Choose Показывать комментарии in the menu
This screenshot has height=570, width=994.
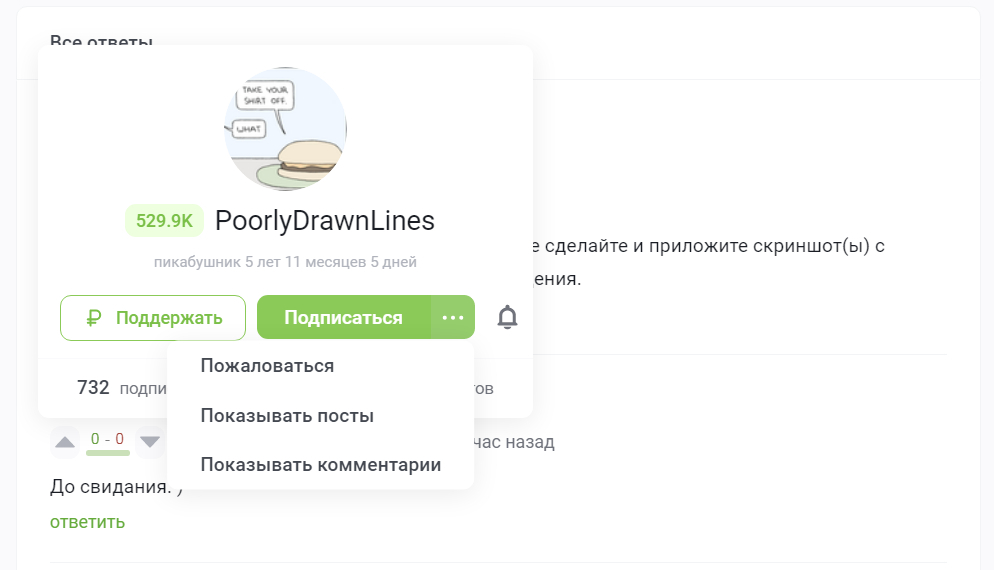click(x=320, y=465)
